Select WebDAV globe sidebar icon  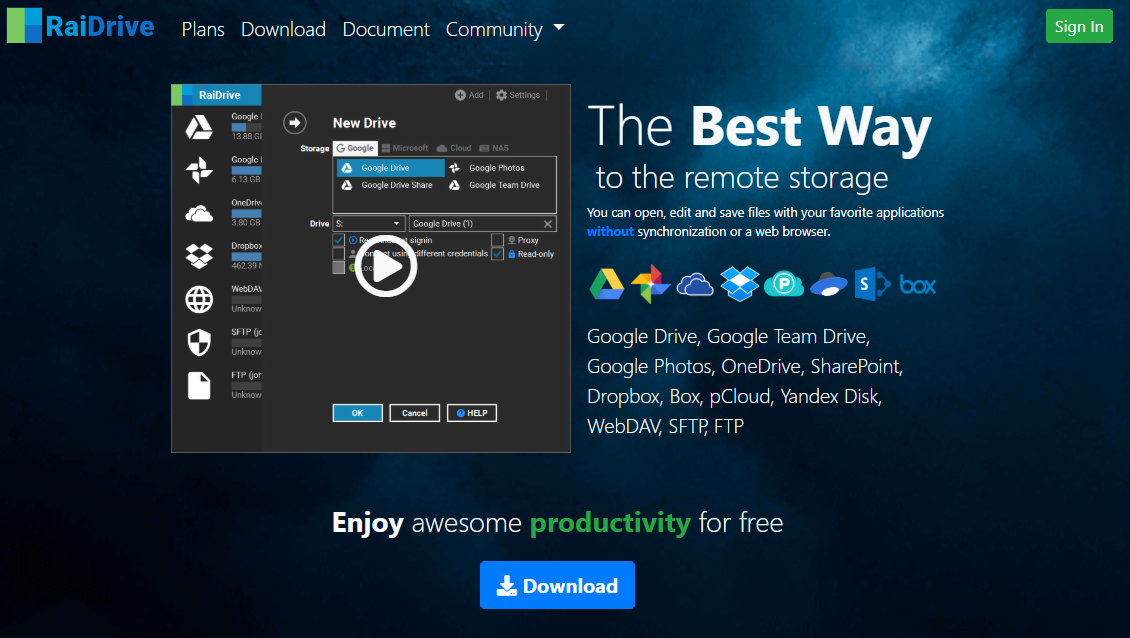(x=199, y=299)
